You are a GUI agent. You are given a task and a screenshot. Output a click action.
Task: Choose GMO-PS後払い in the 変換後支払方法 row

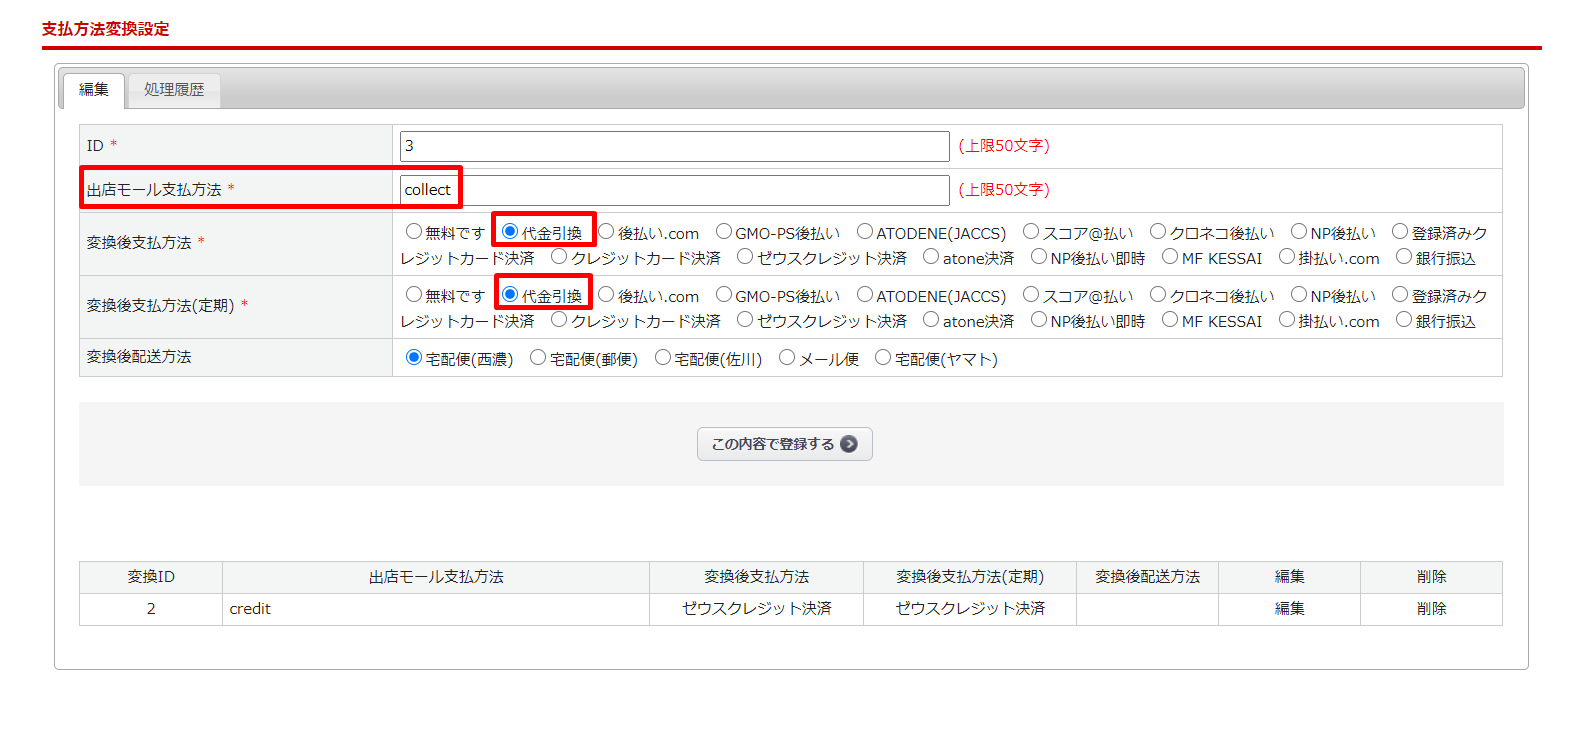[724, 232]
